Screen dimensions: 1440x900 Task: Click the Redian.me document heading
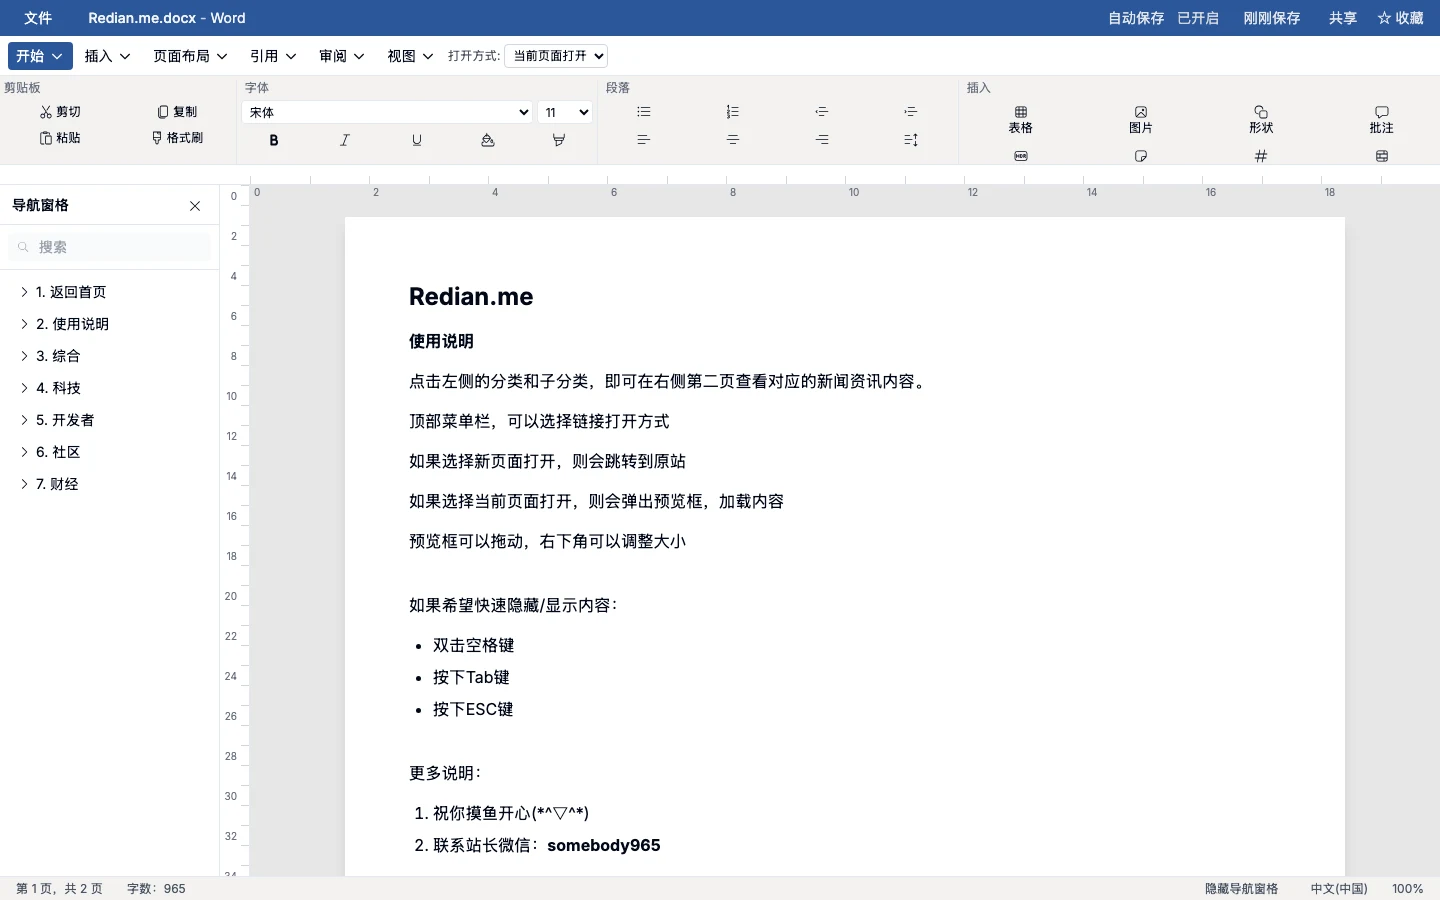coord(471,297)
